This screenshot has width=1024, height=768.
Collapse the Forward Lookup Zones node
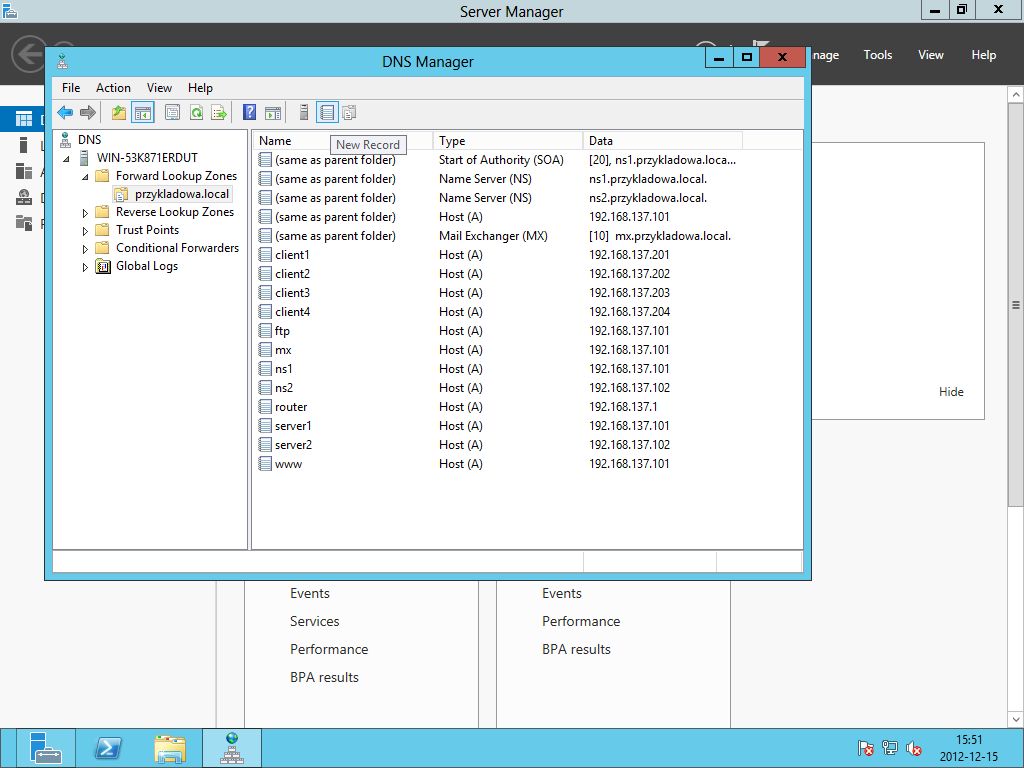(85, 177)
